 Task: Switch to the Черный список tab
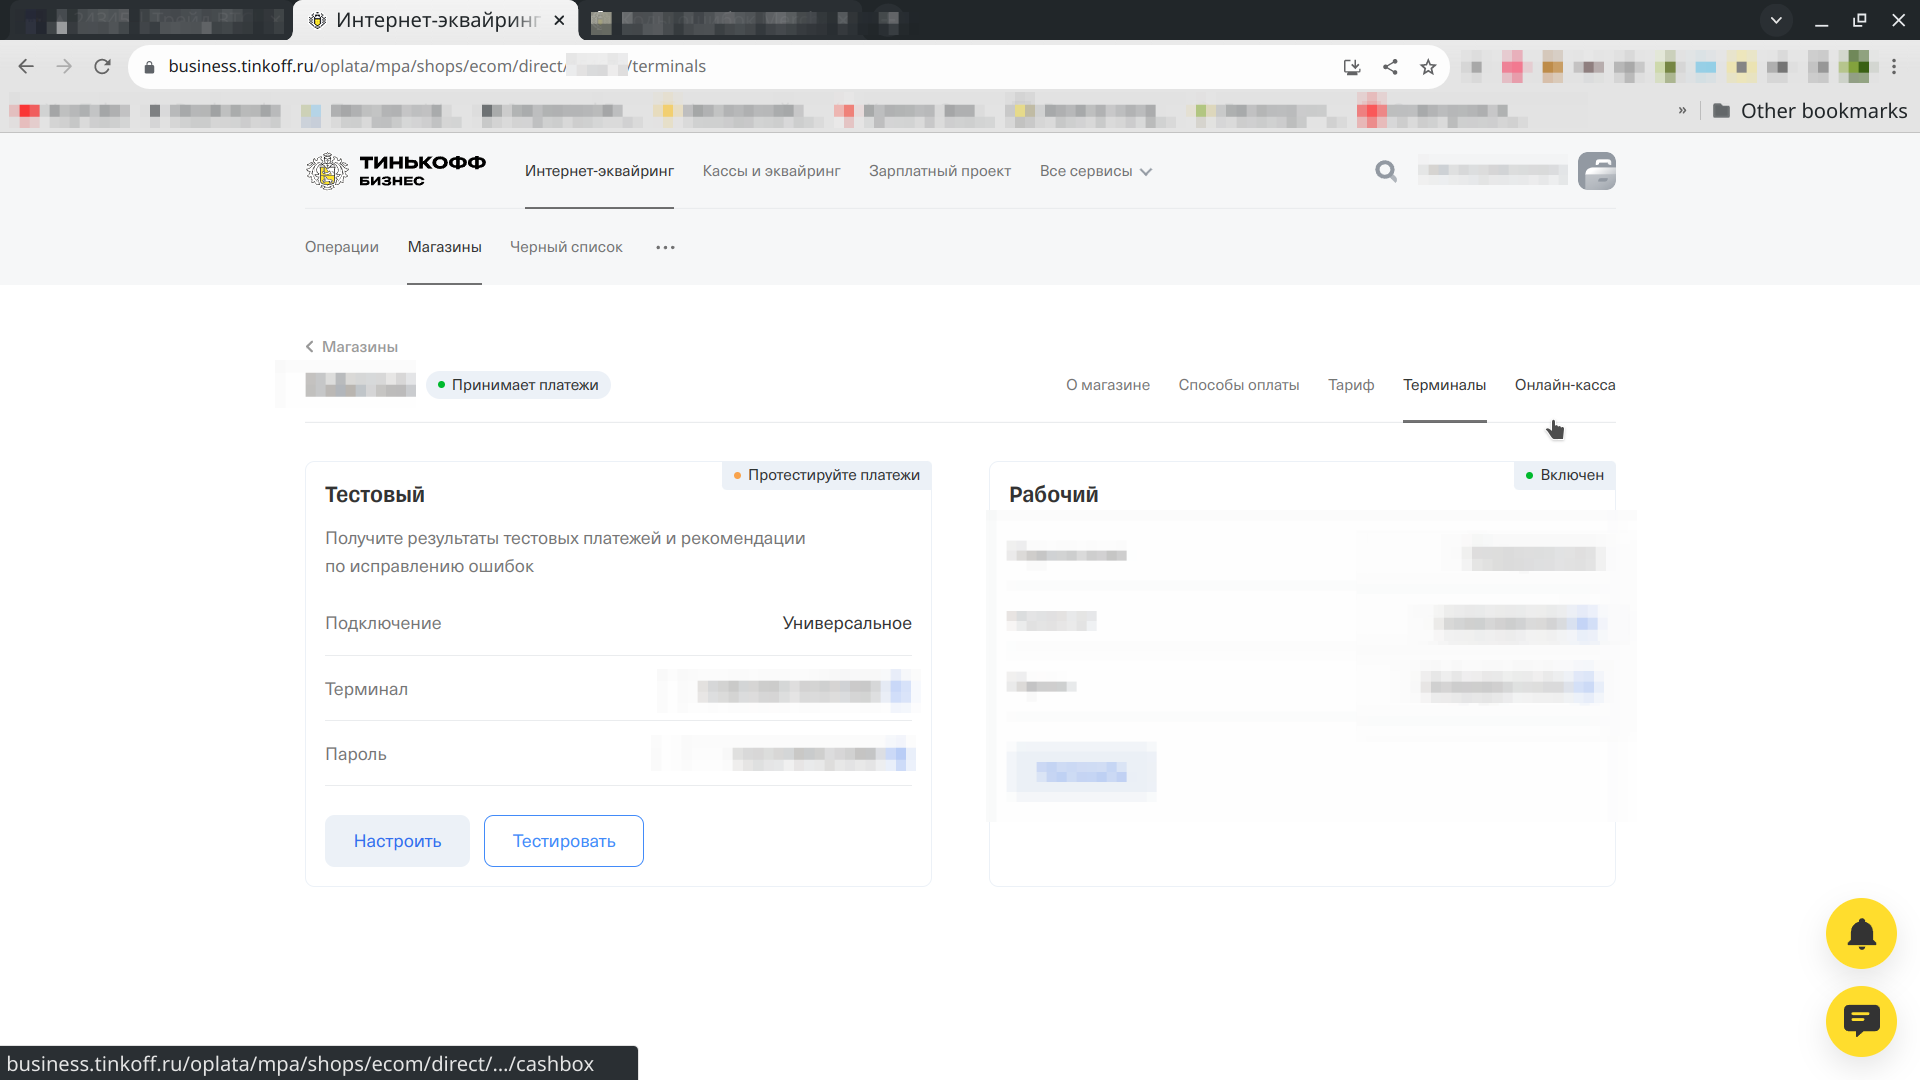[566, 247]
